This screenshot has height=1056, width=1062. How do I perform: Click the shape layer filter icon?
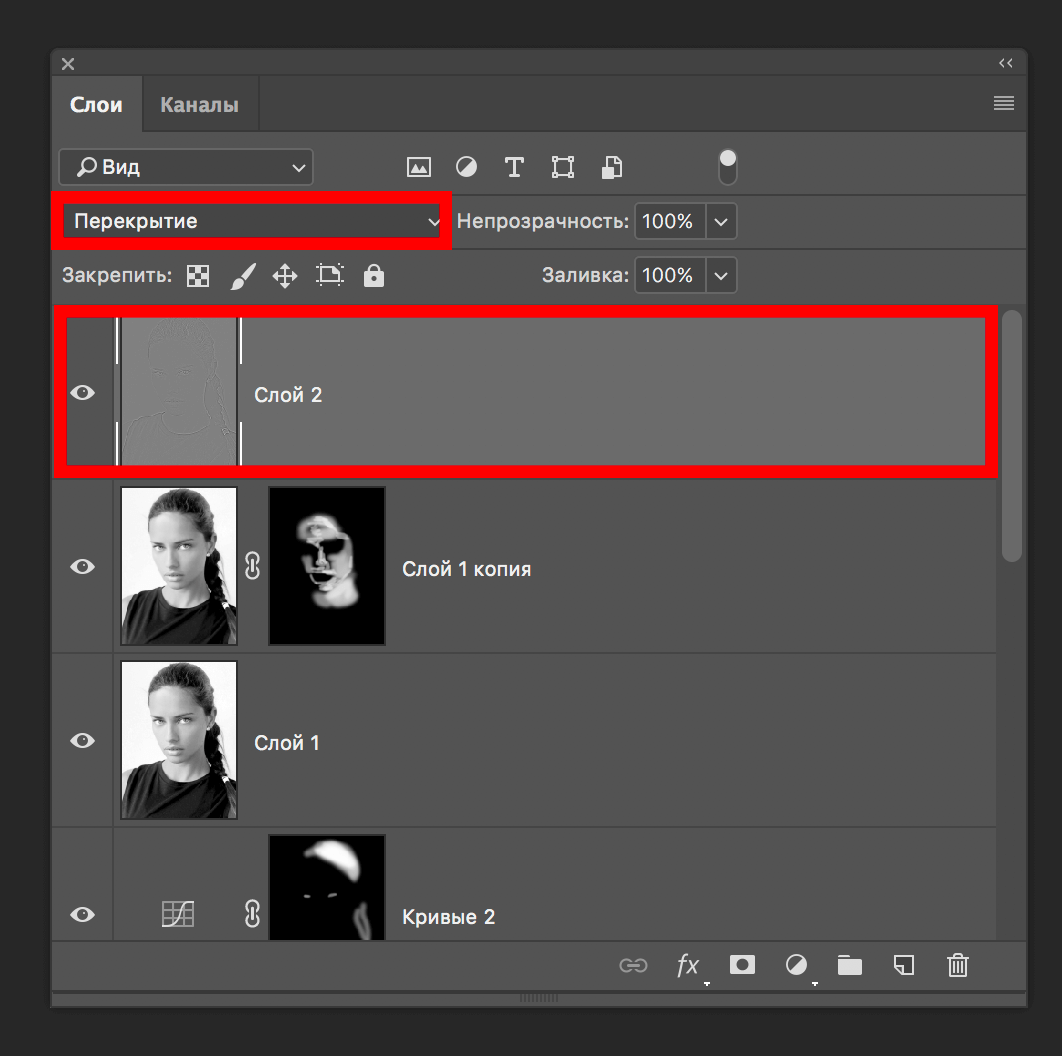click(x=563, y=167)
